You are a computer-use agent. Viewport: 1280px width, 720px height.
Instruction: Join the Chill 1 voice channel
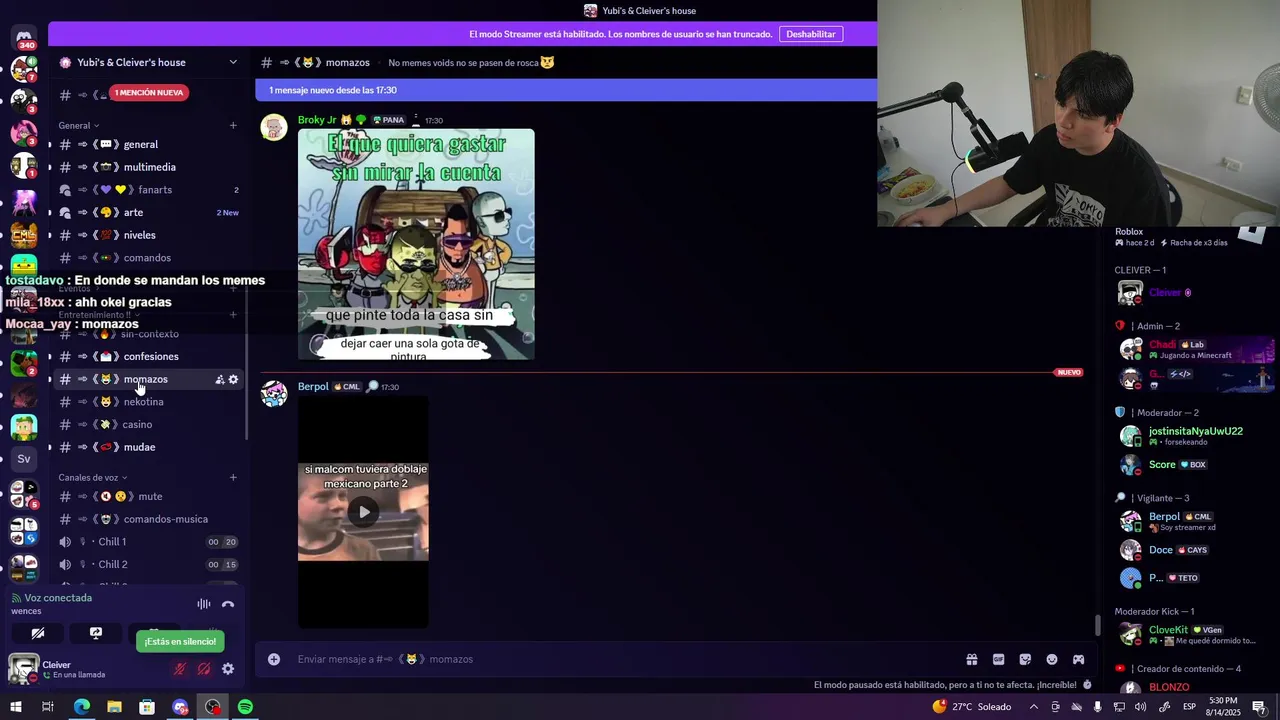tap(147, 542)
